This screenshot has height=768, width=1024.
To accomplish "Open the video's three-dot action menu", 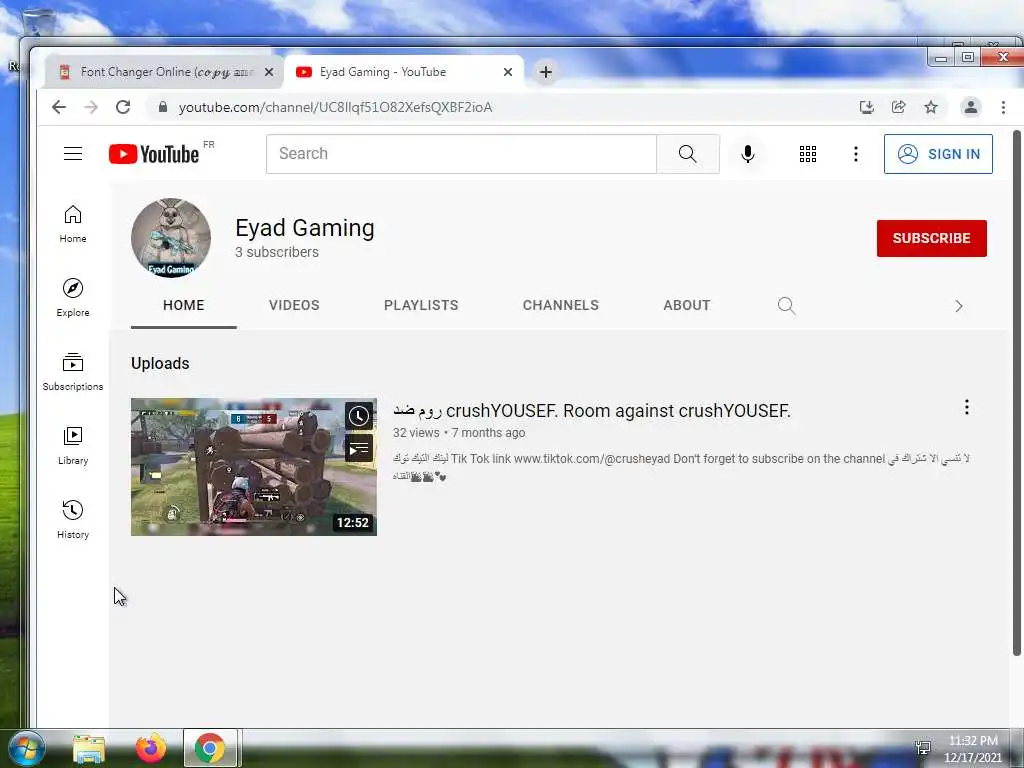I will [x=967, y=408].
